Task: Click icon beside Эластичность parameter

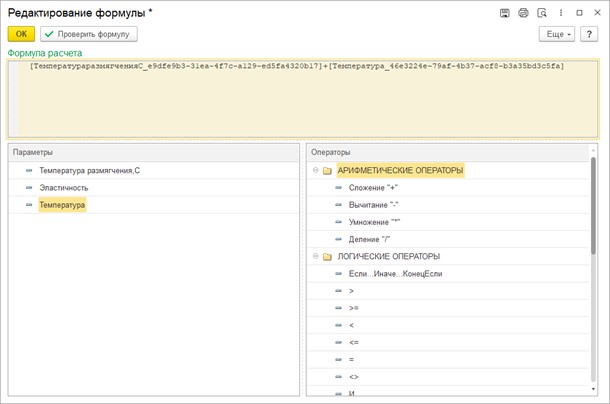Action: [29, 188]
